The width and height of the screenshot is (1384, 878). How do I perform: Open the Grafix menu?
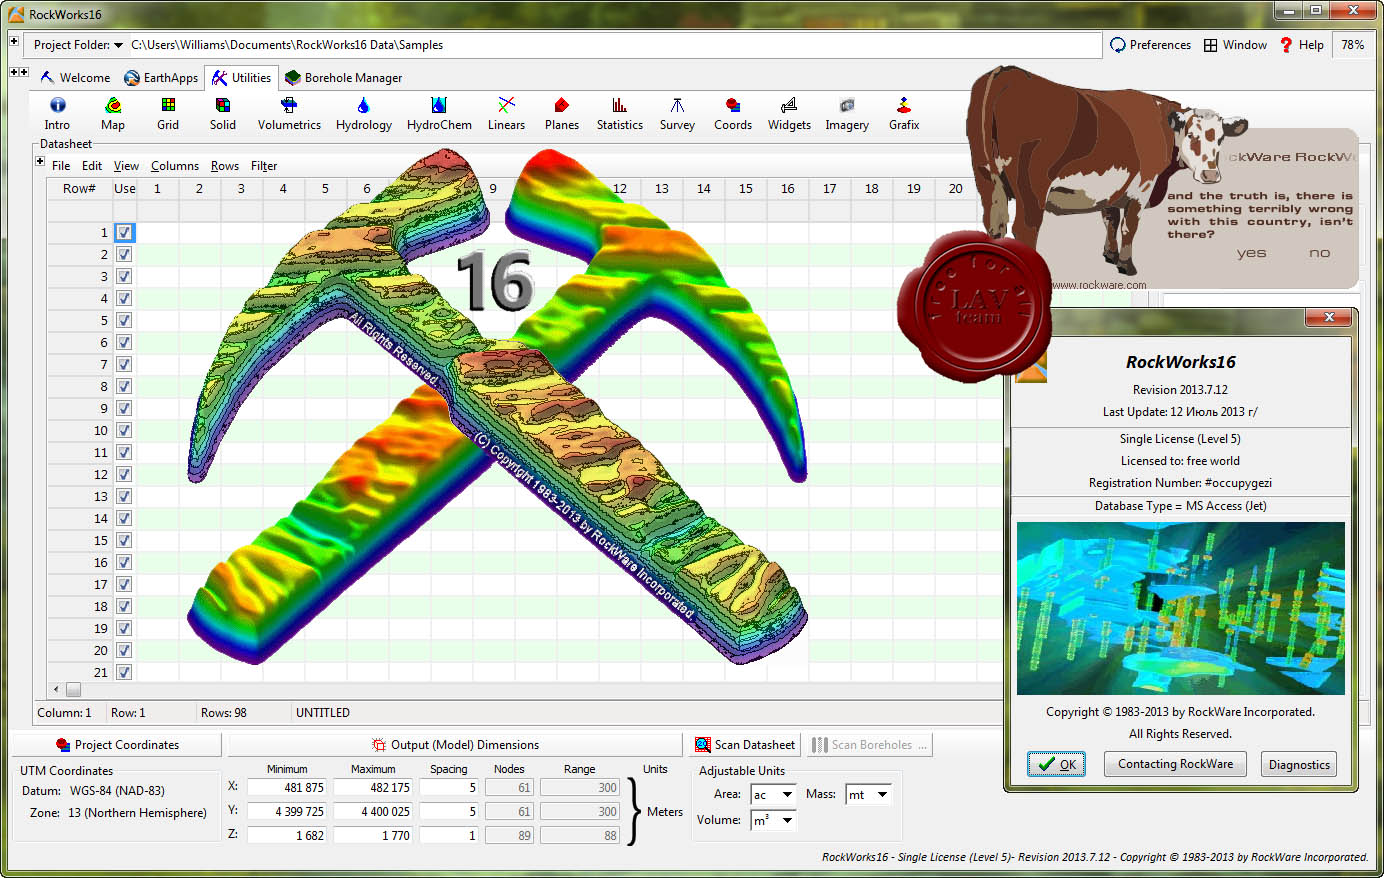[x=904, y=113]
